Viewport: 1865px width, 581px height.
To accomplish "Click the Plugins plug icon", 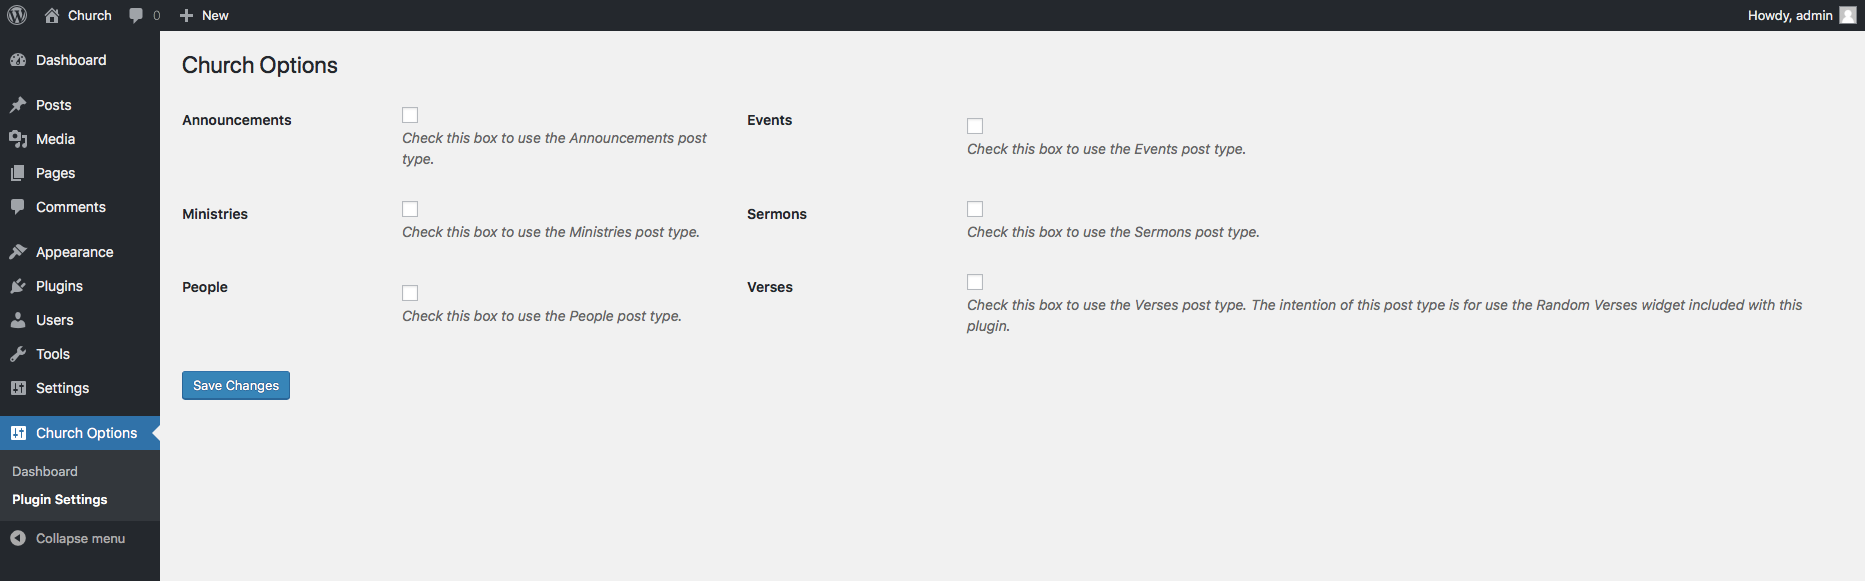I will point(18,286).
